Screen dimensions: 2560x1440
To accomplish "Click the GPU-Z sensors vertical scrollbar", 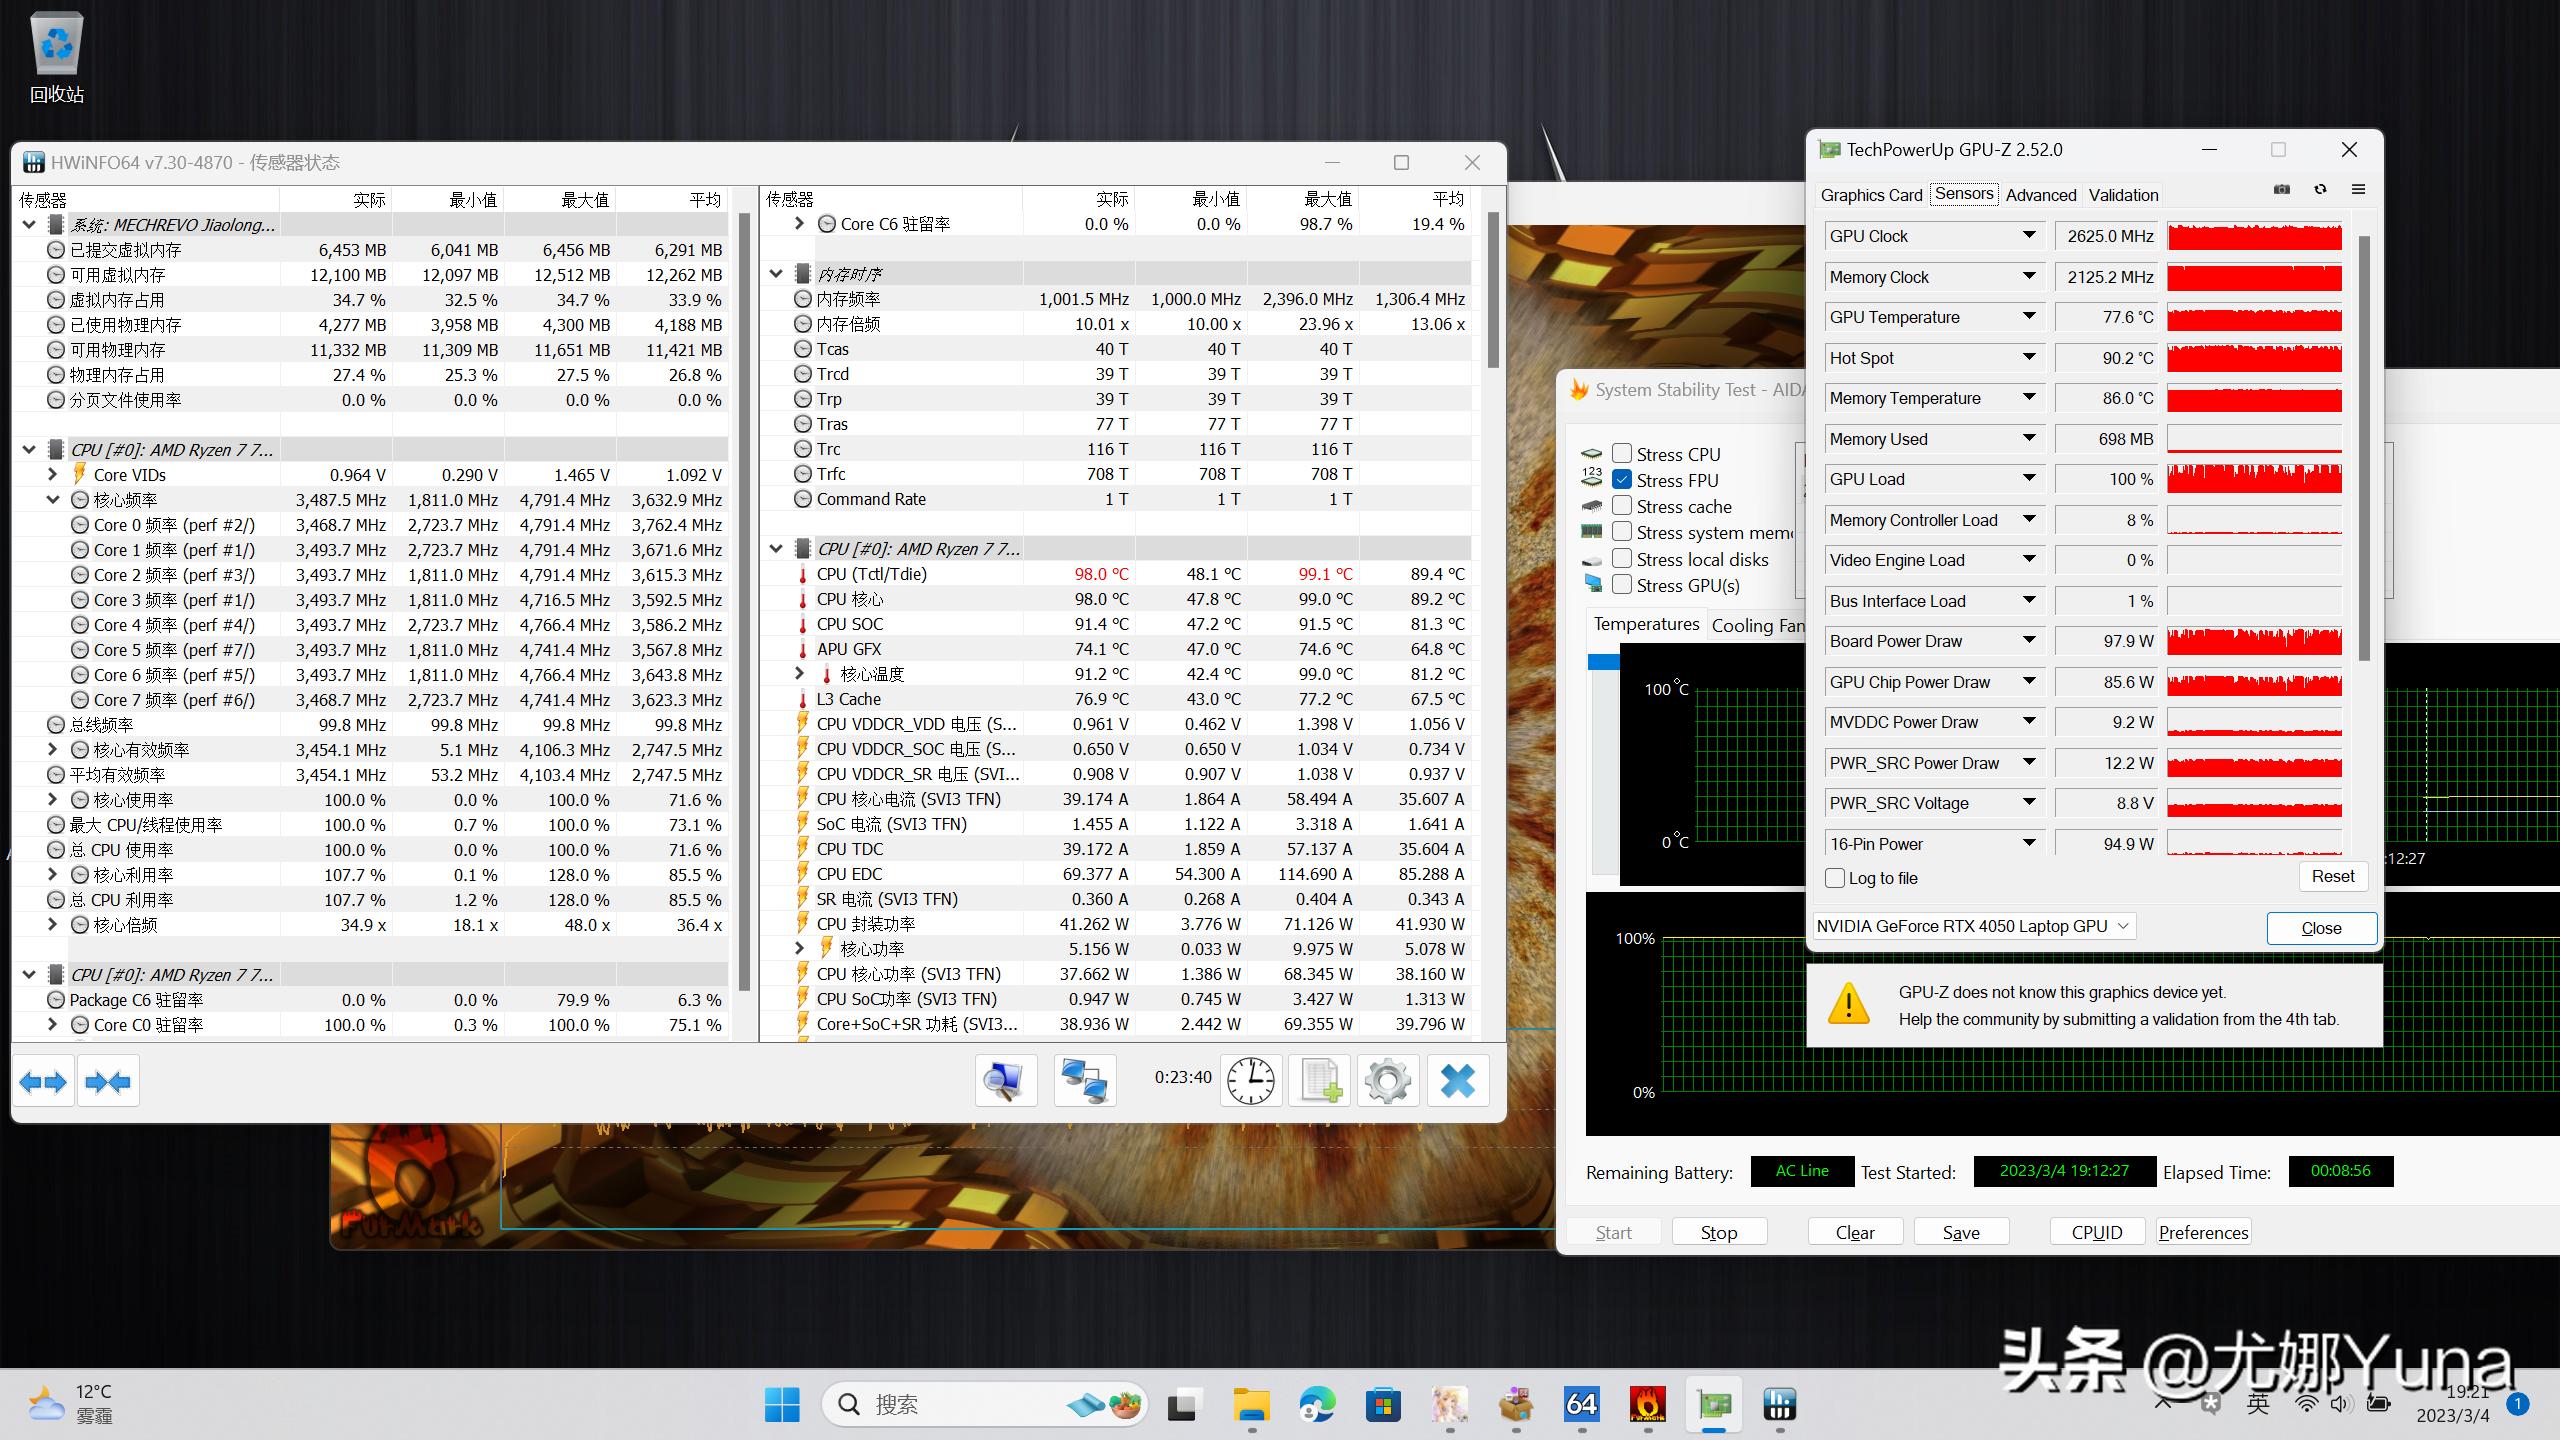I will [2364, 450].
